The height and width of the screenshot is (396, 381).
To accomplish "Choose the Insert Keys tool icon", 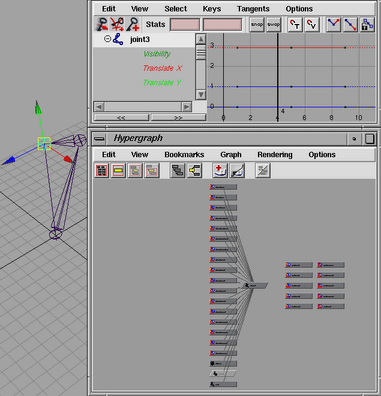I will click(x=117, y=24).
